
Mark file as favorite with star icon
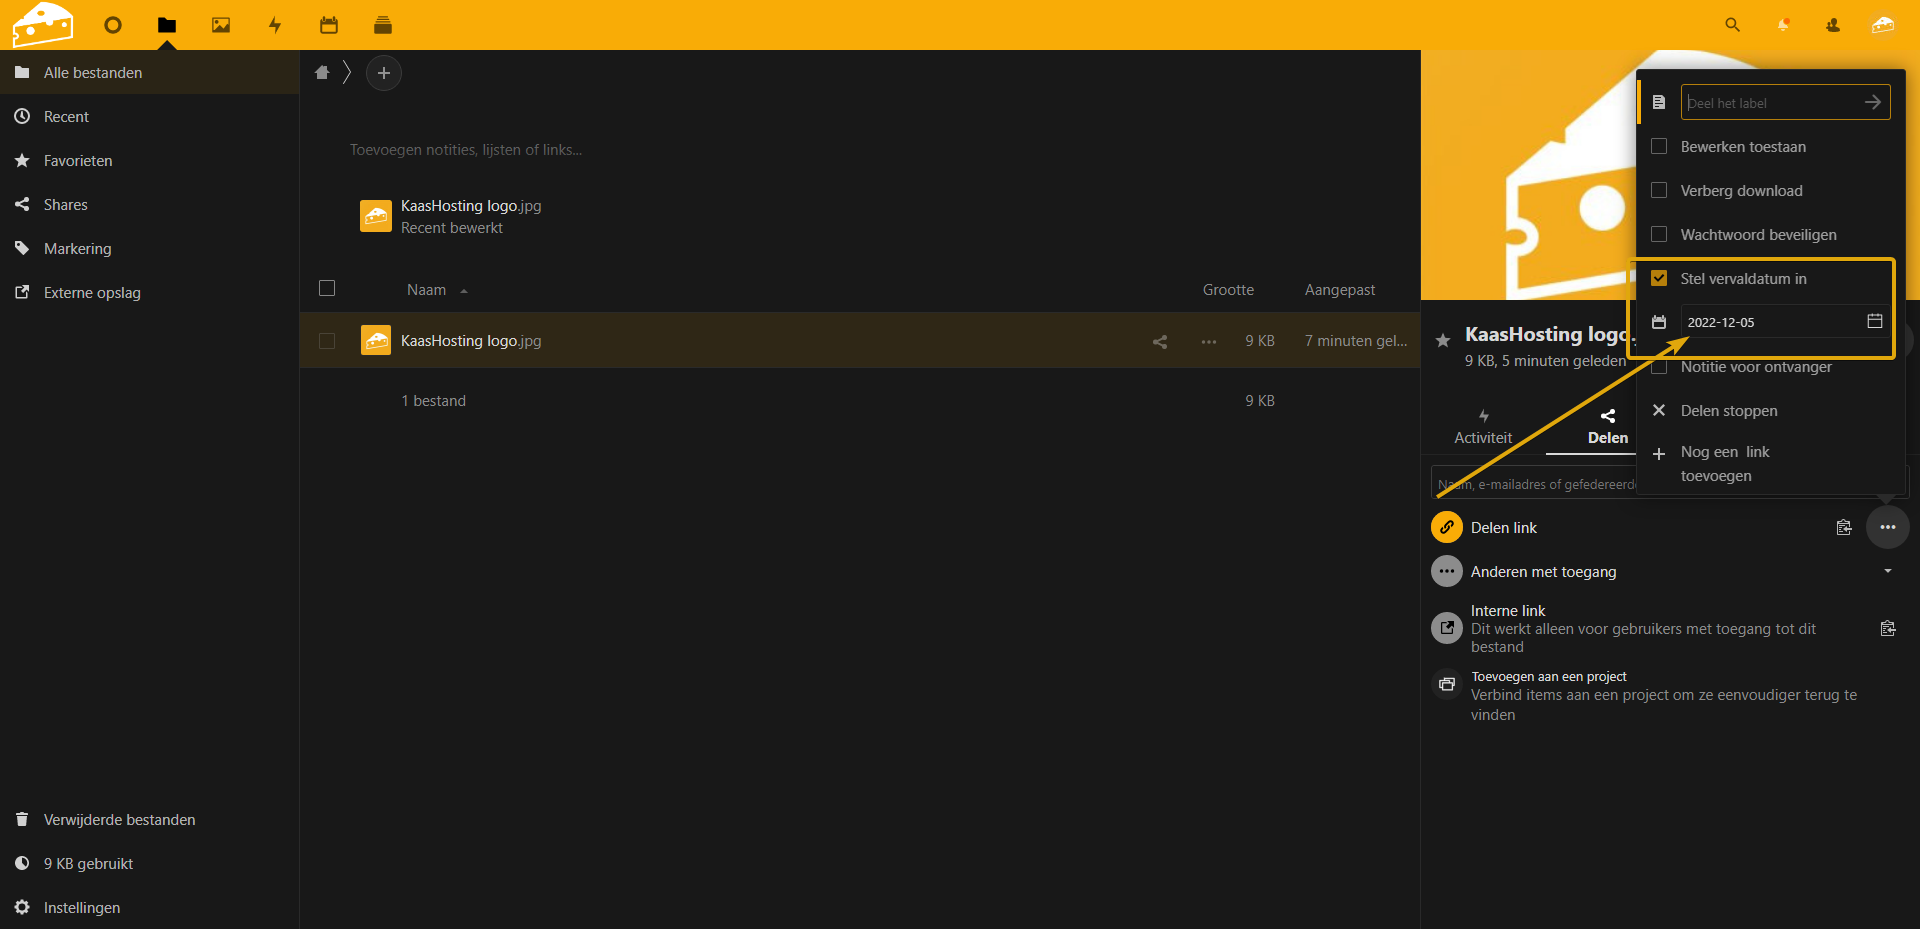[x=1443, y=340]
